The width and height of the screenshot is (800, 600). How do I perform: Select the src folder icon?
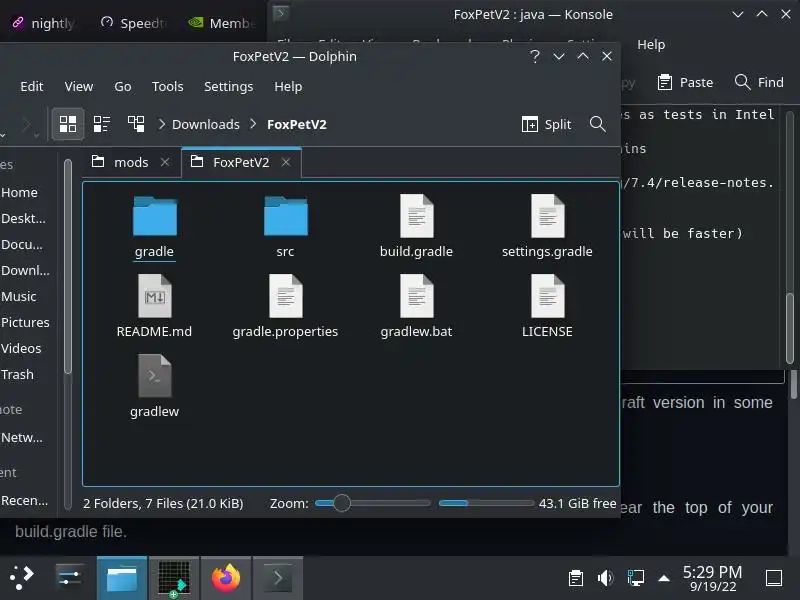point(286,215)
